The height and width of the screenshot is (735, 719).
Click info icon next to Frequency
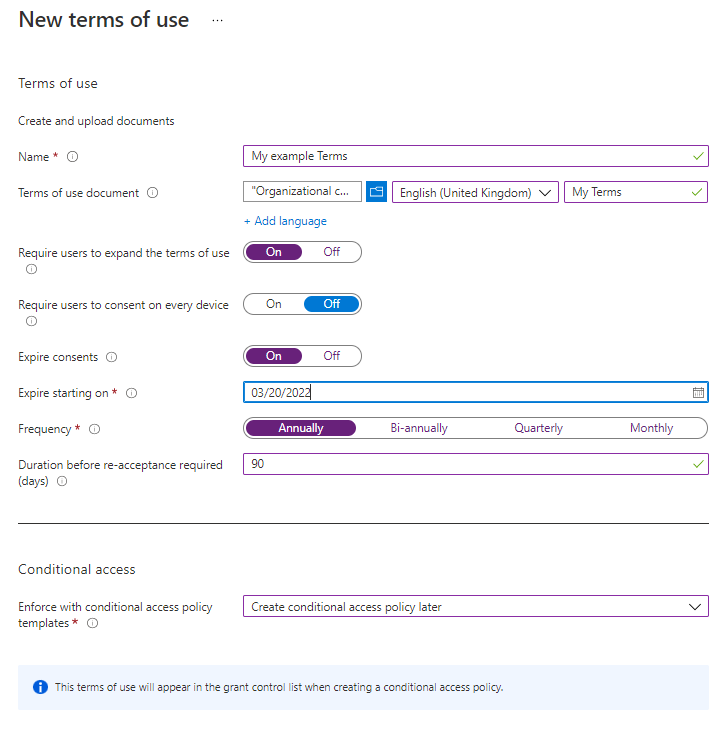coord(94,429)
